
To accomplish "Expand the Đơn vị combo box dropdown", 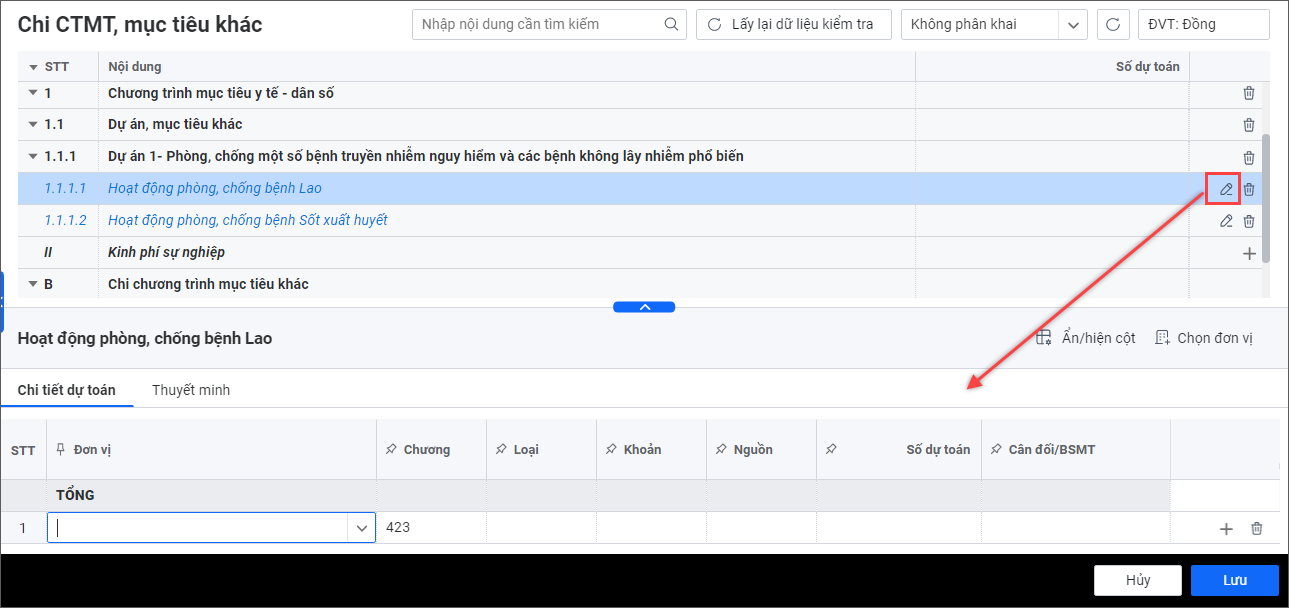I will pyautogui.click(x=361, y=528).
